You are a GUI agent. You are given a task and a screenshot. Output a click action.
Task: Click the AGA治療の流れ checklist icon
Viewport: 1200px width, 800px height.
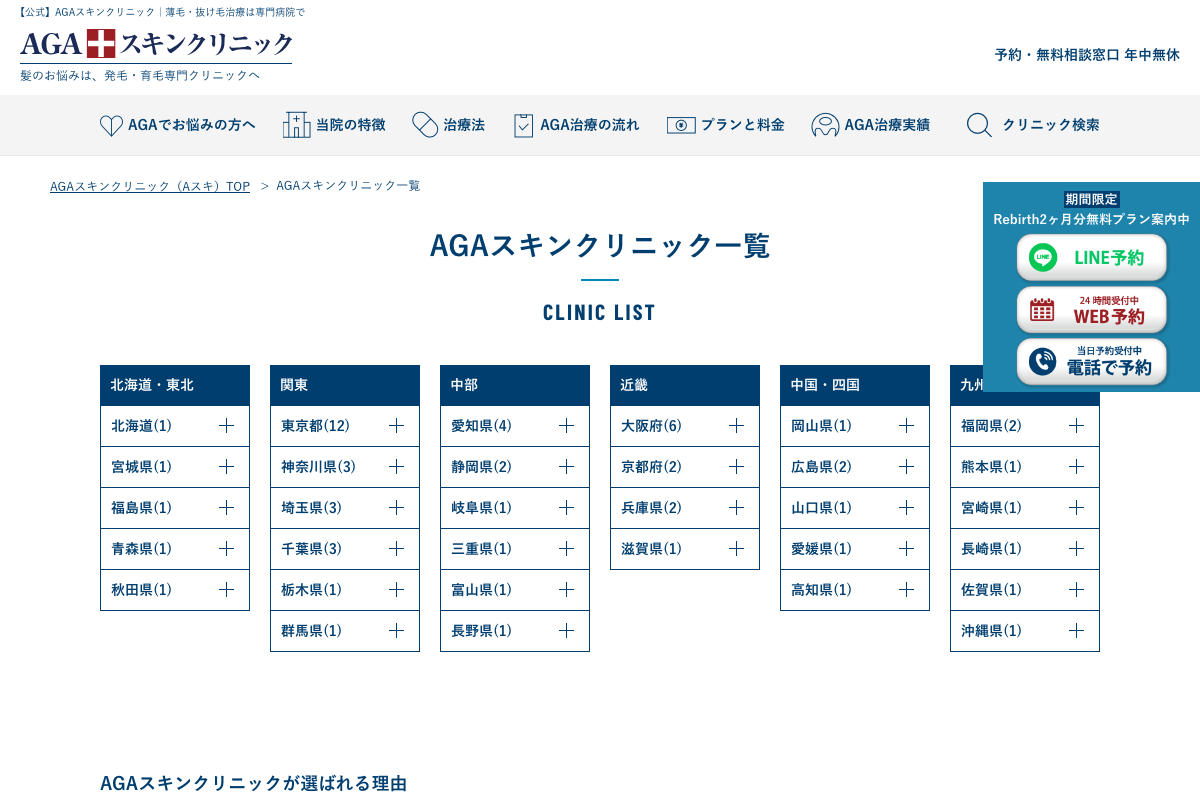coord(524,124)
